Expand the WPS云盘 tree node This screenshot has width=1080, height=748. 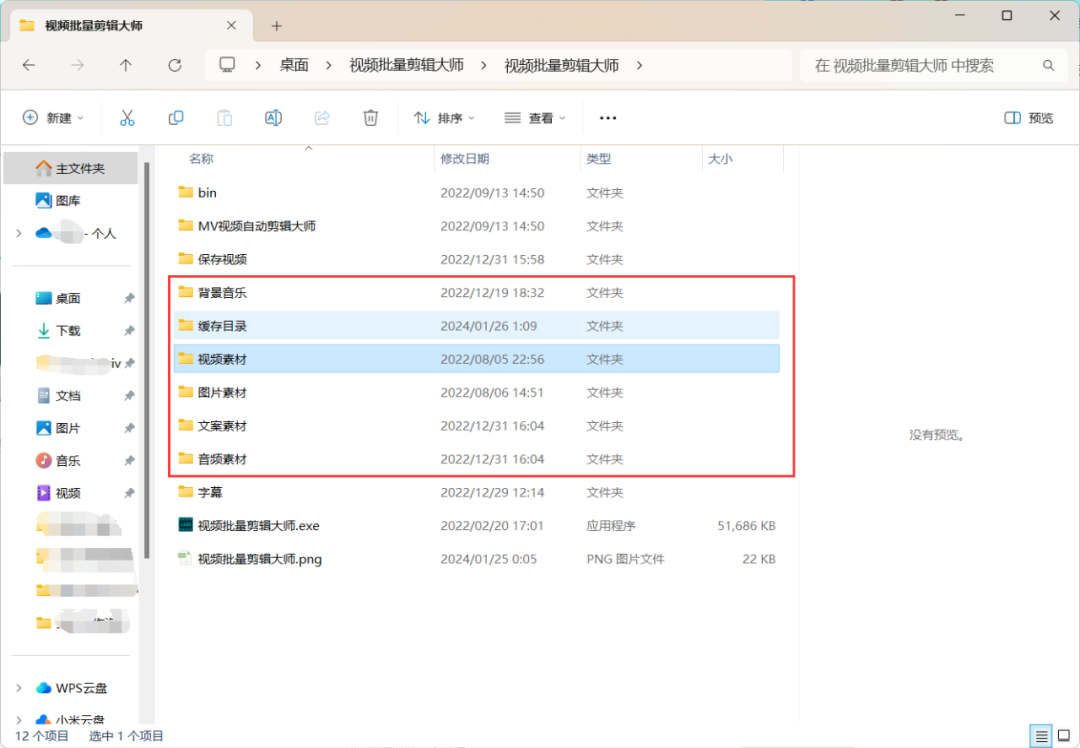[19, 687]
